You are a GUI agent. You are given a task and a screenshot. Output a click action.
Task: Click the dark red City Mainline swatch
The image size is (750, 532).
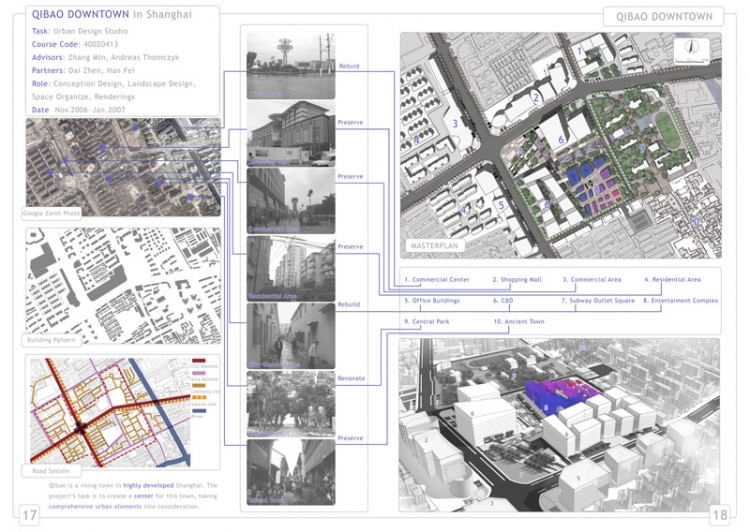[199, 360]
